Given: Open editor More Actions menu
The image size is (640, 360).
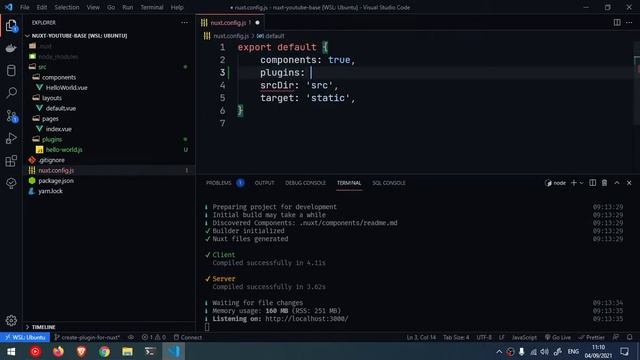Looking at the screenshot, I should [x=629, y=22].
